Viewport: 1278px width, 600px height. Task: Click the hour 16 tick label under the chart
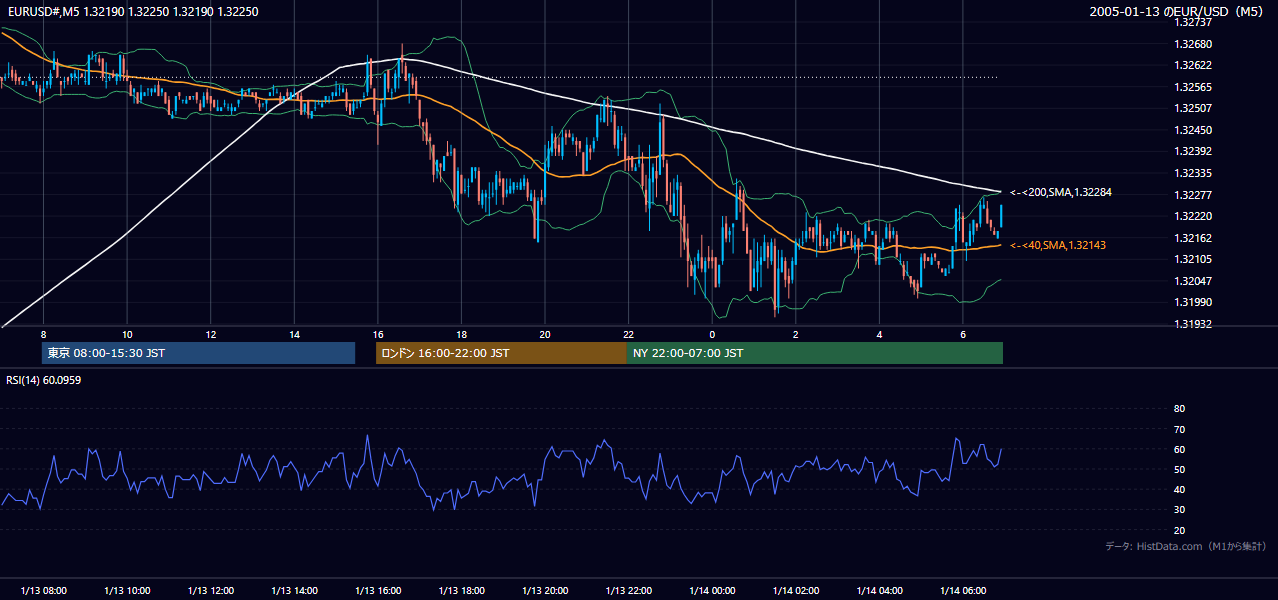[x=377, y=334]
